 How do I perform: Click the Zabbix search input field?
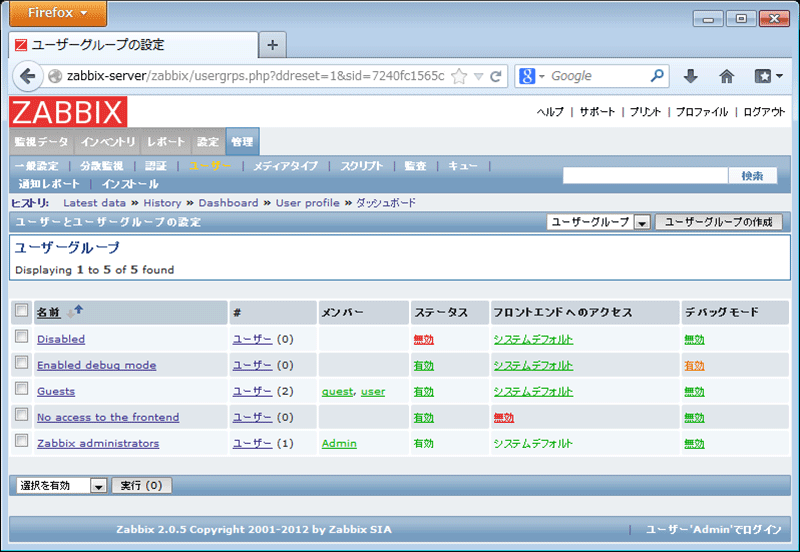click(645, 175)
